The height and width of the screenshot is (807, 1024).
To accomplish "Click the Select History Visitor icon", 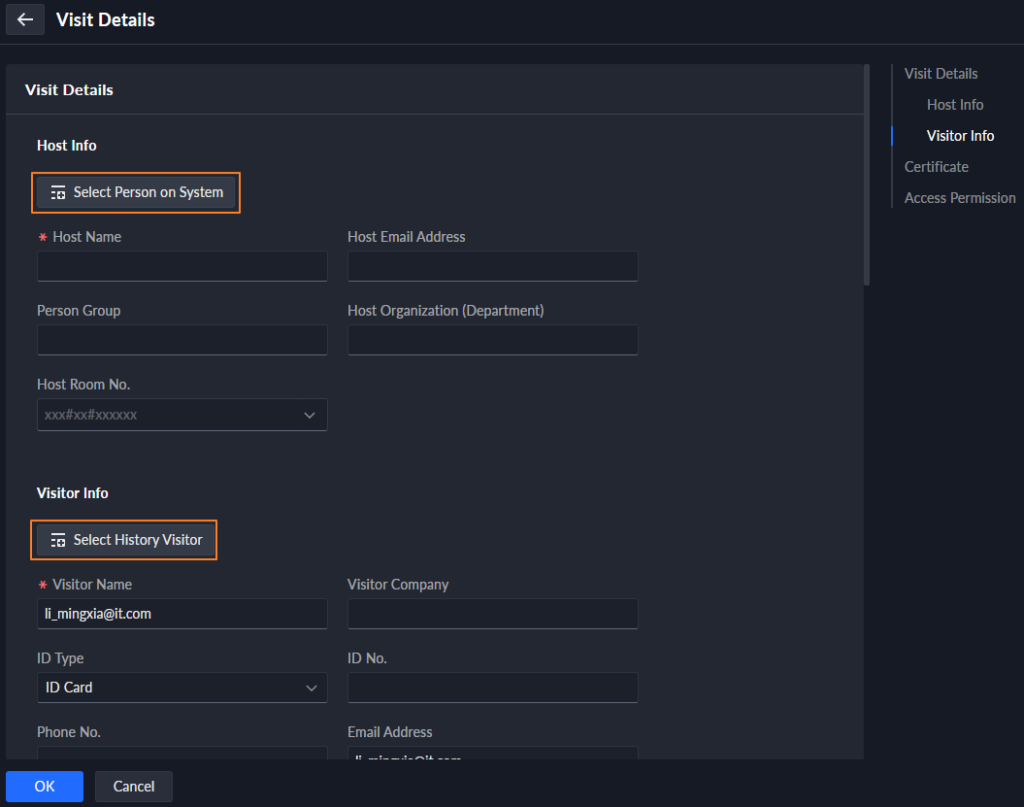I will (x=58, y=540).
